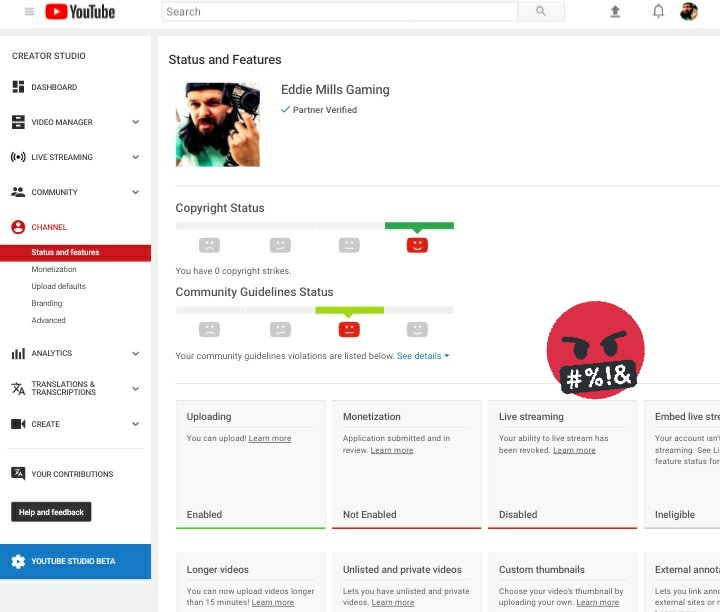Open Branding in channel submenu
The height and width of the screenshot is (612, 720).
46,303
